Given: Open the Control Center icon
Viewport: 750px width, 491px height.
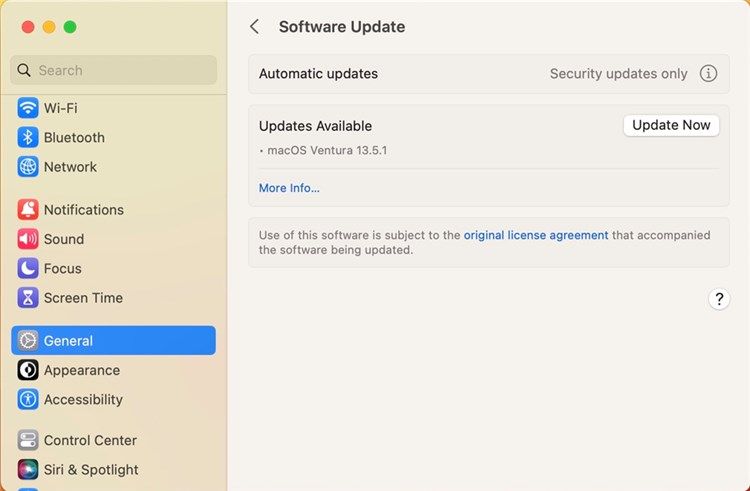Looking at the screenshot, I should [x=28, y=441].
